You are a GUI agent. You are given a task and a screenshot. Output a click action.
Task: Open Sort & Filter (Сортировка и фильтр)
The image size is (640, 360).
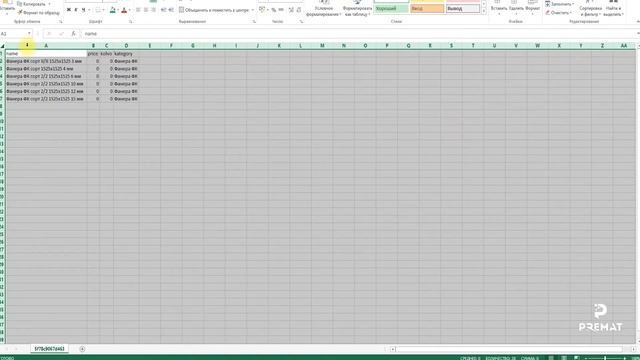pos(590,8)
